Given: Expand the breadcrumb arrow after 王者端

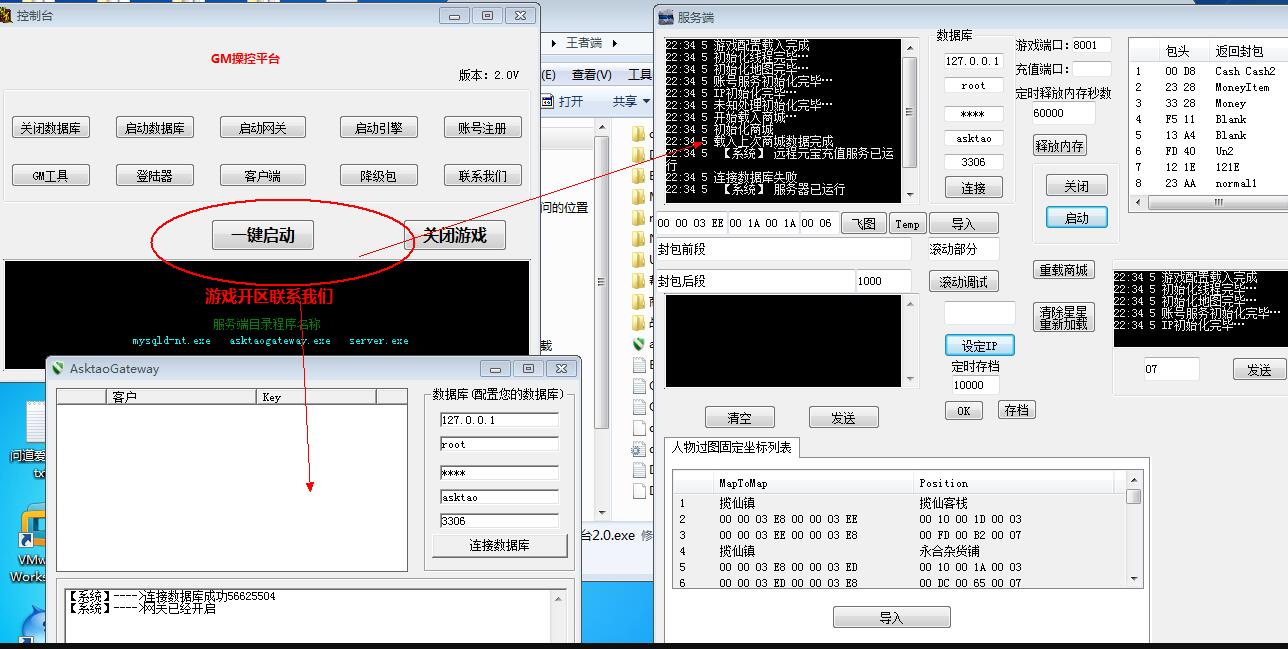Looking at the screenshot, I should 615,43.
